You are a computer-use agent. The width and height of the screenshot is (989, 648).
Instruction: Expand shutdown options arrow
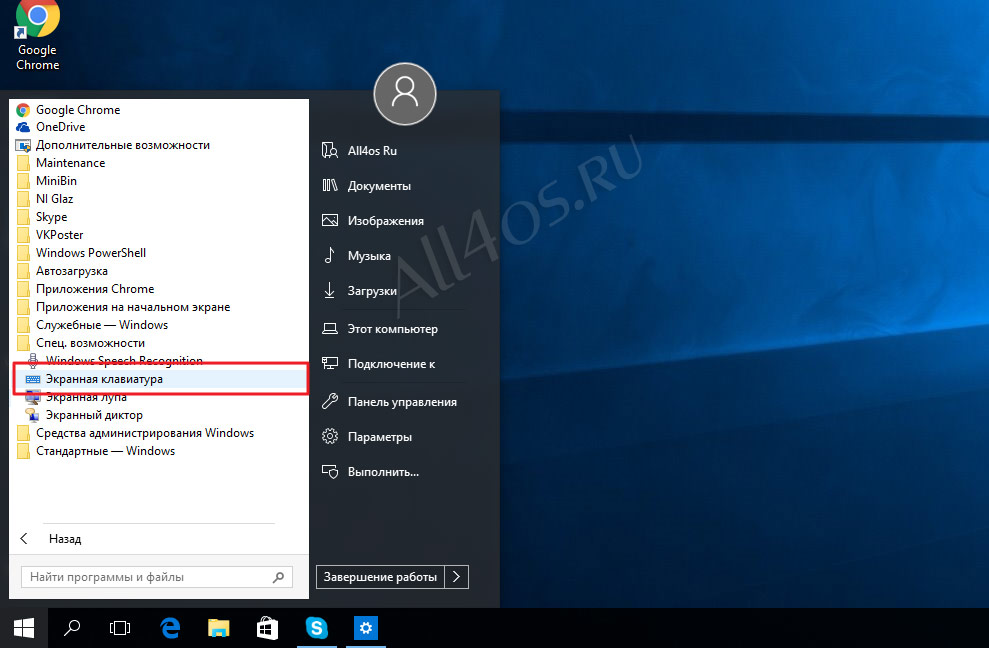pyautogui.click(x=457, y=577)
